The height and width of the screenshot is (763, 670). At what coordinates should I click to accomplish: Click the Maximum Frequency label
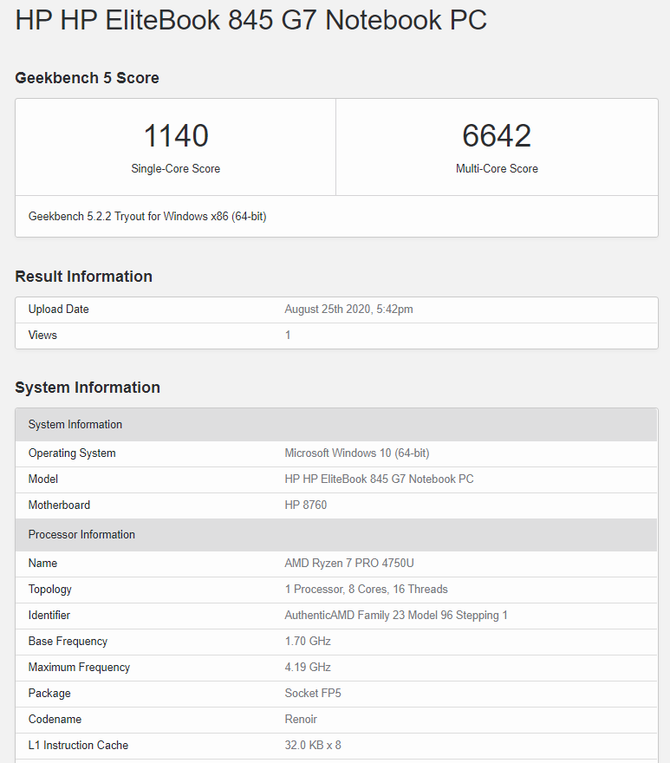[79, 667]
